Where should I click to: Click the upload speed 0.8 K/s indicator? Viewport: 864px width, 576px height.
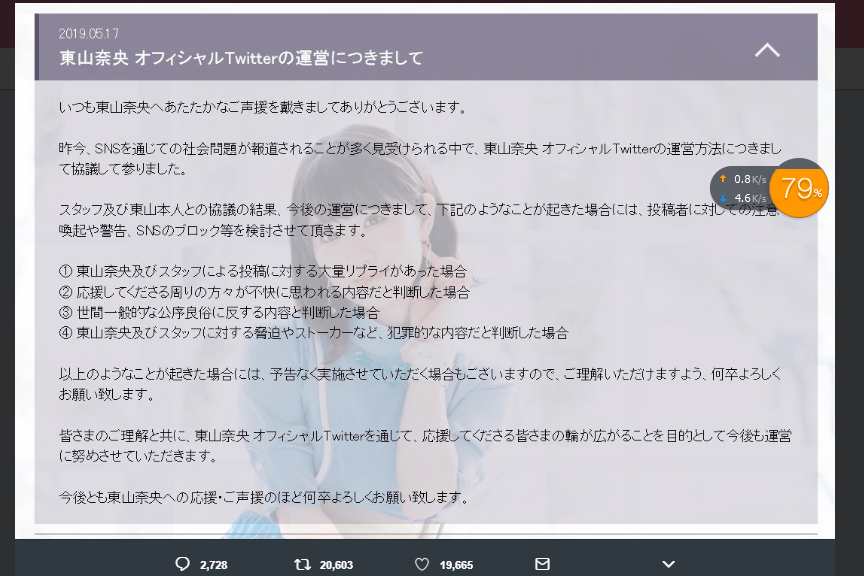(x=743, y=179)
